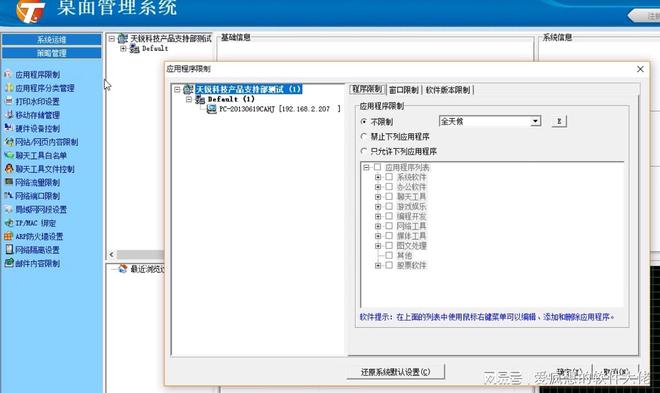Open the 全天候 time period dropdown
This screenshot has height=393, width=660.
click(x=535, y=121)
